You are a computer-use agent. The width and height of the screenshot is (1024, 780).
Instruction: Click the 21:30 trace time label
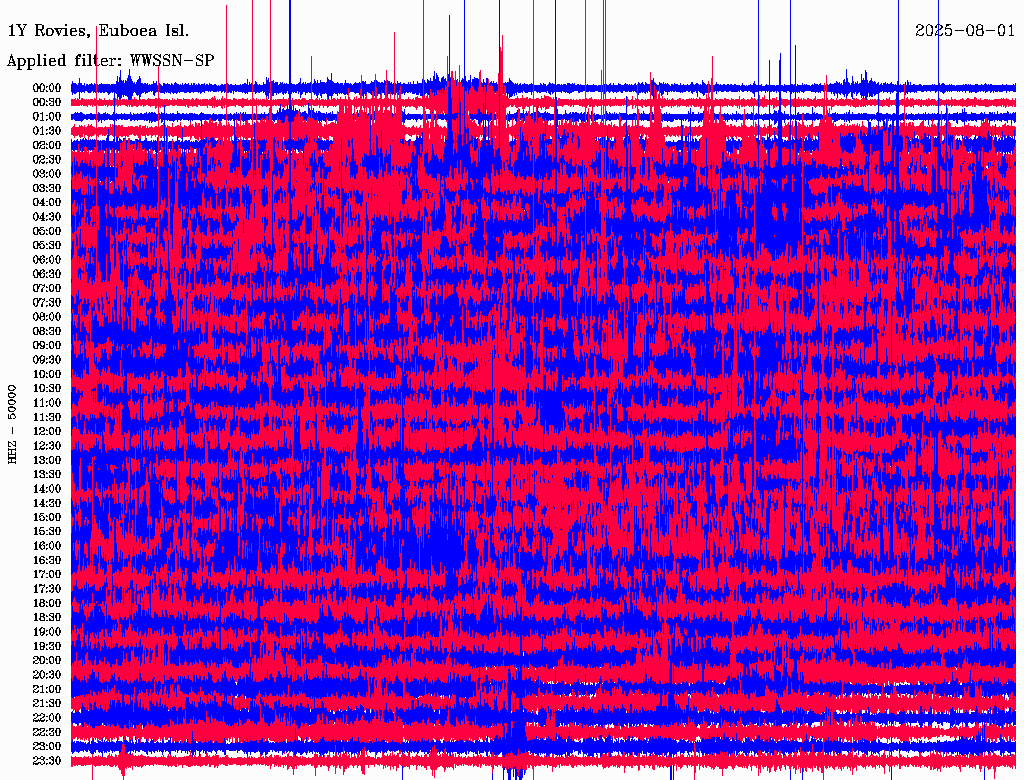[x=47, y=704]
